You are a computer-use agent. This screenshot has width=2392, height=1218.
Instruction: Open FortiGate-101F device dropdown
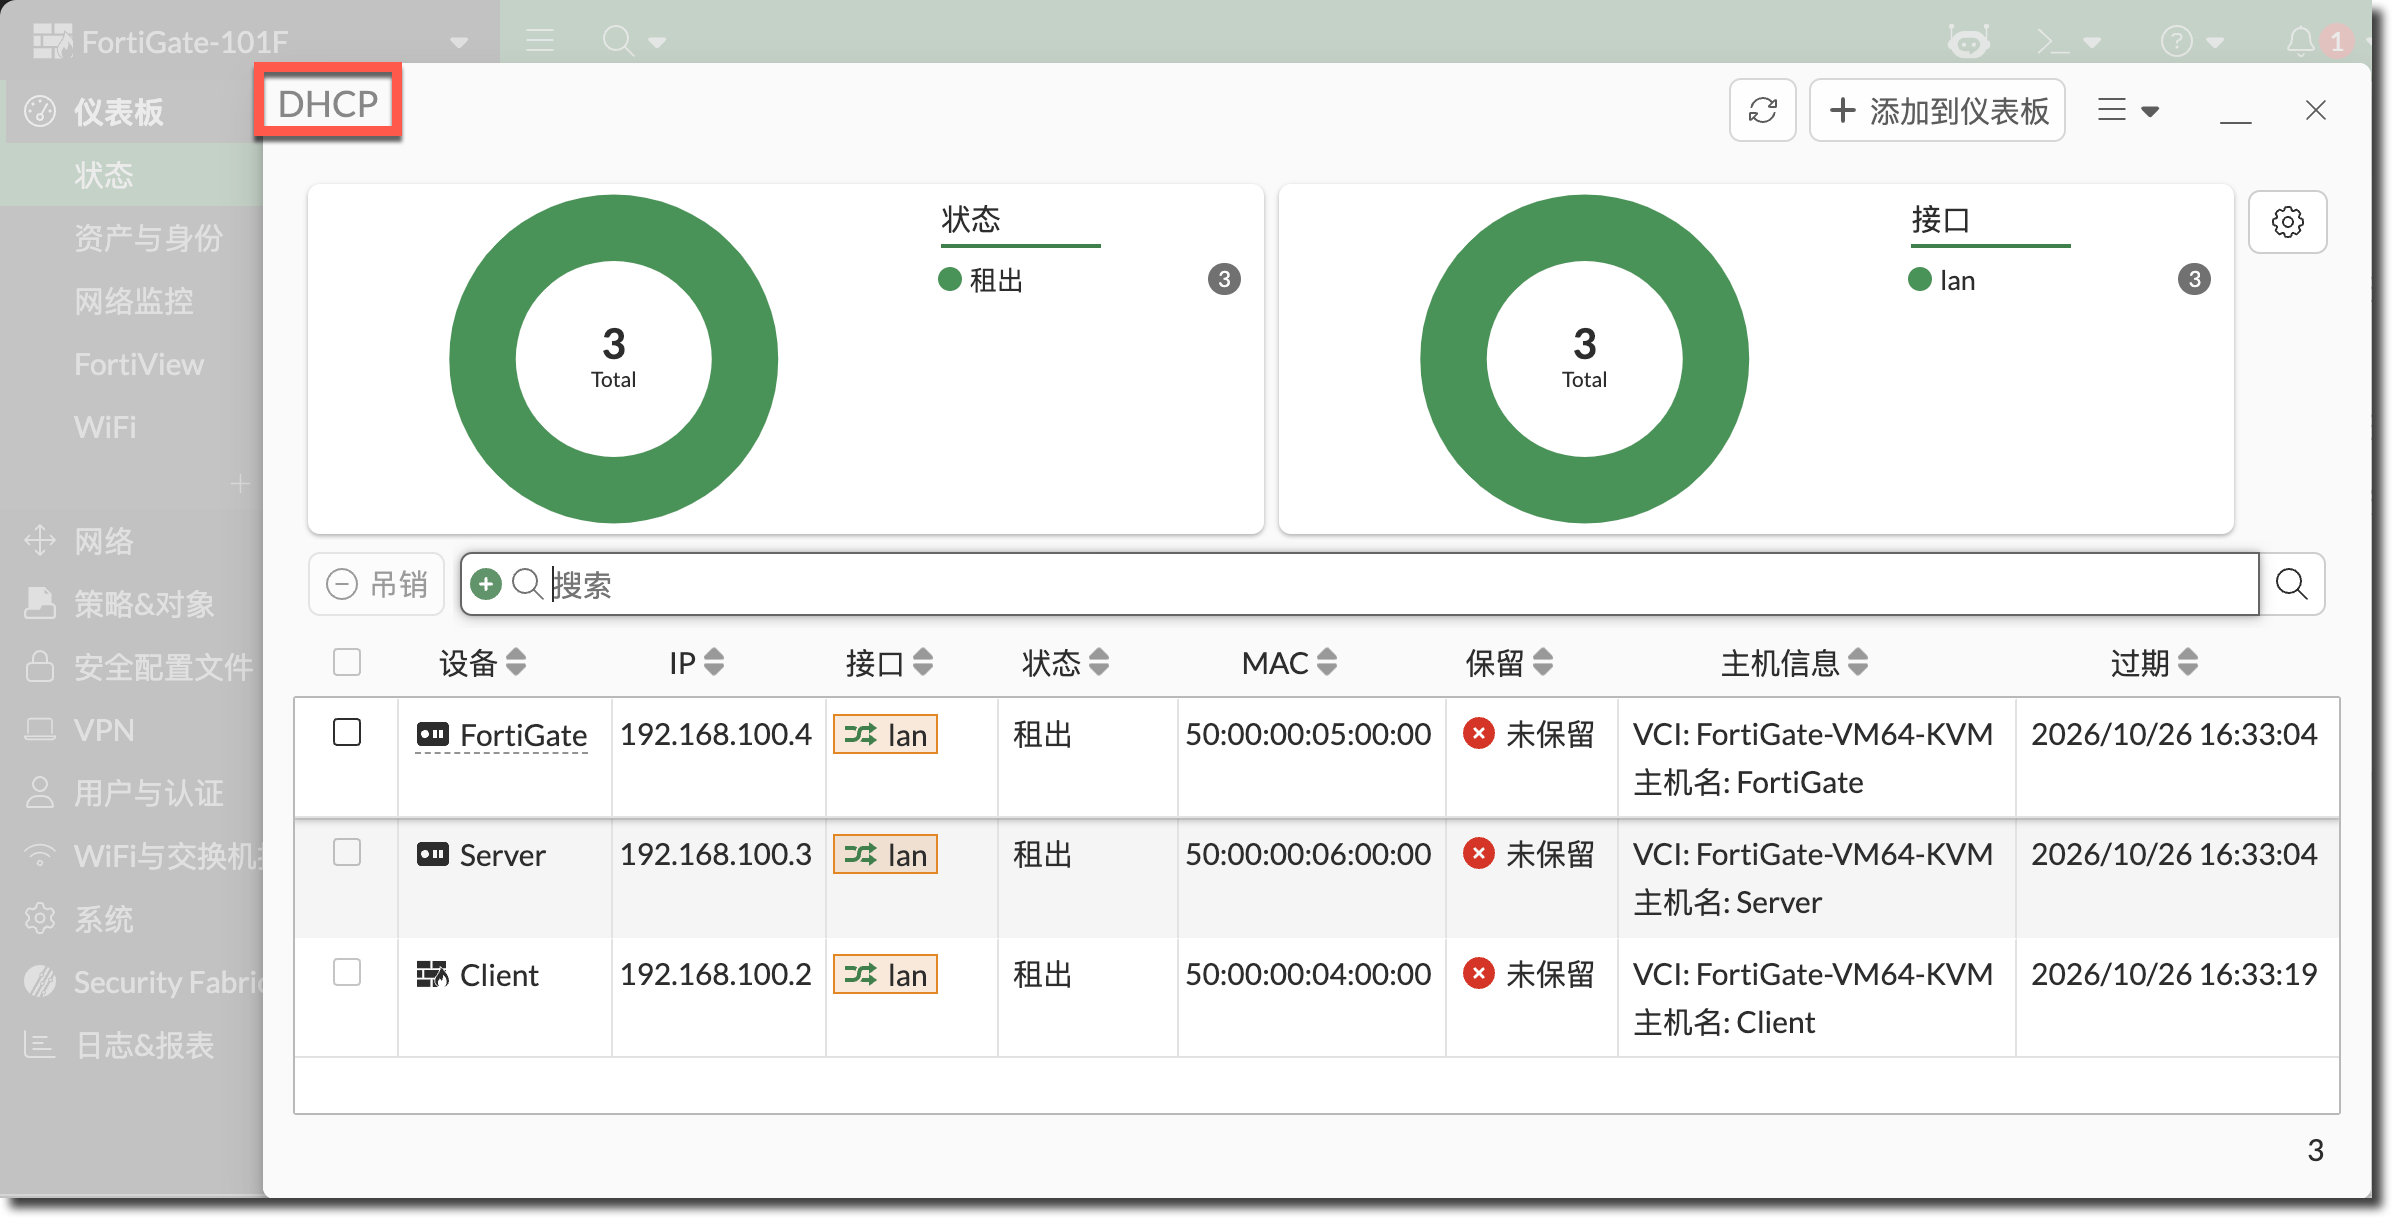coord(459,43)
